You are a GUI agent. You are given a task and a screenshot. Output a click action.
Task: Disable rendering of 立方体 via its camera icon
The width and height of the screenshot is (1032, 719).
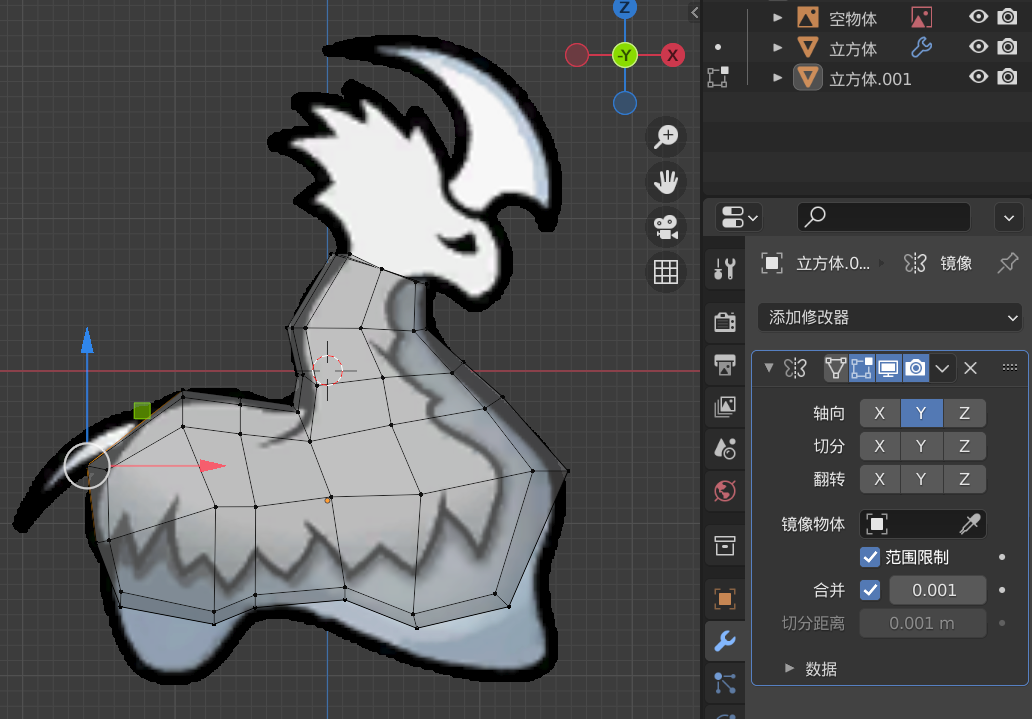click(1008, 47)
